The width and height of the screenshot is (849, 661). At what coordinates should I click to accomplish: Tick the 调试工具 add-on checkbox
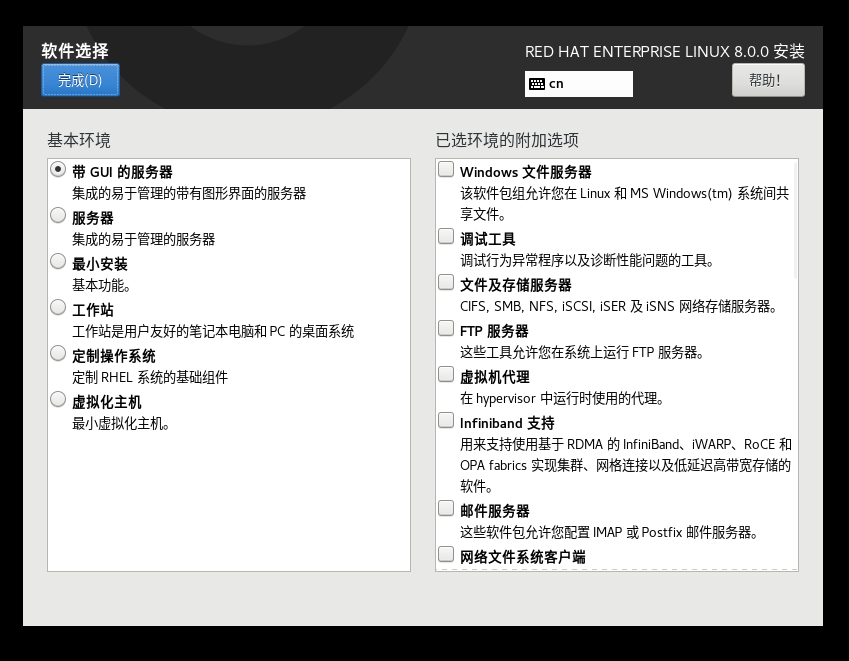tap(446, 237)
